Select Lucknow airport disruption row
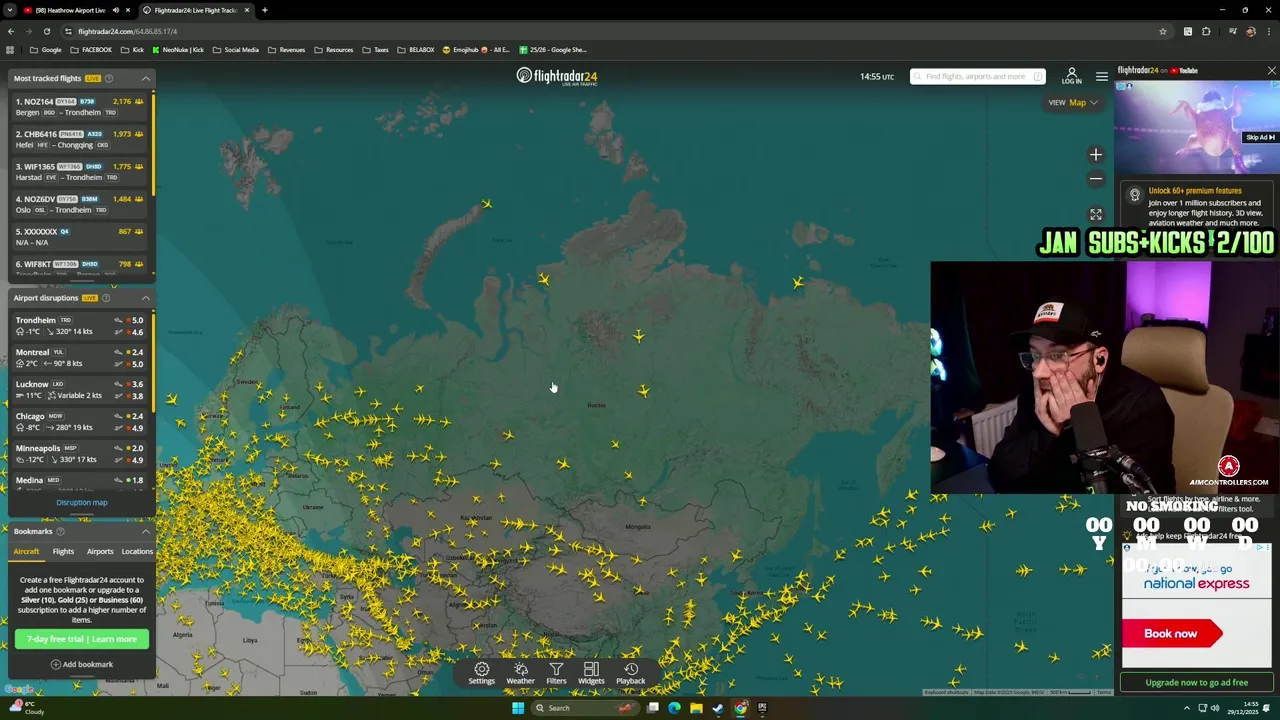The image size is (1280, 720). pos(80,390)
